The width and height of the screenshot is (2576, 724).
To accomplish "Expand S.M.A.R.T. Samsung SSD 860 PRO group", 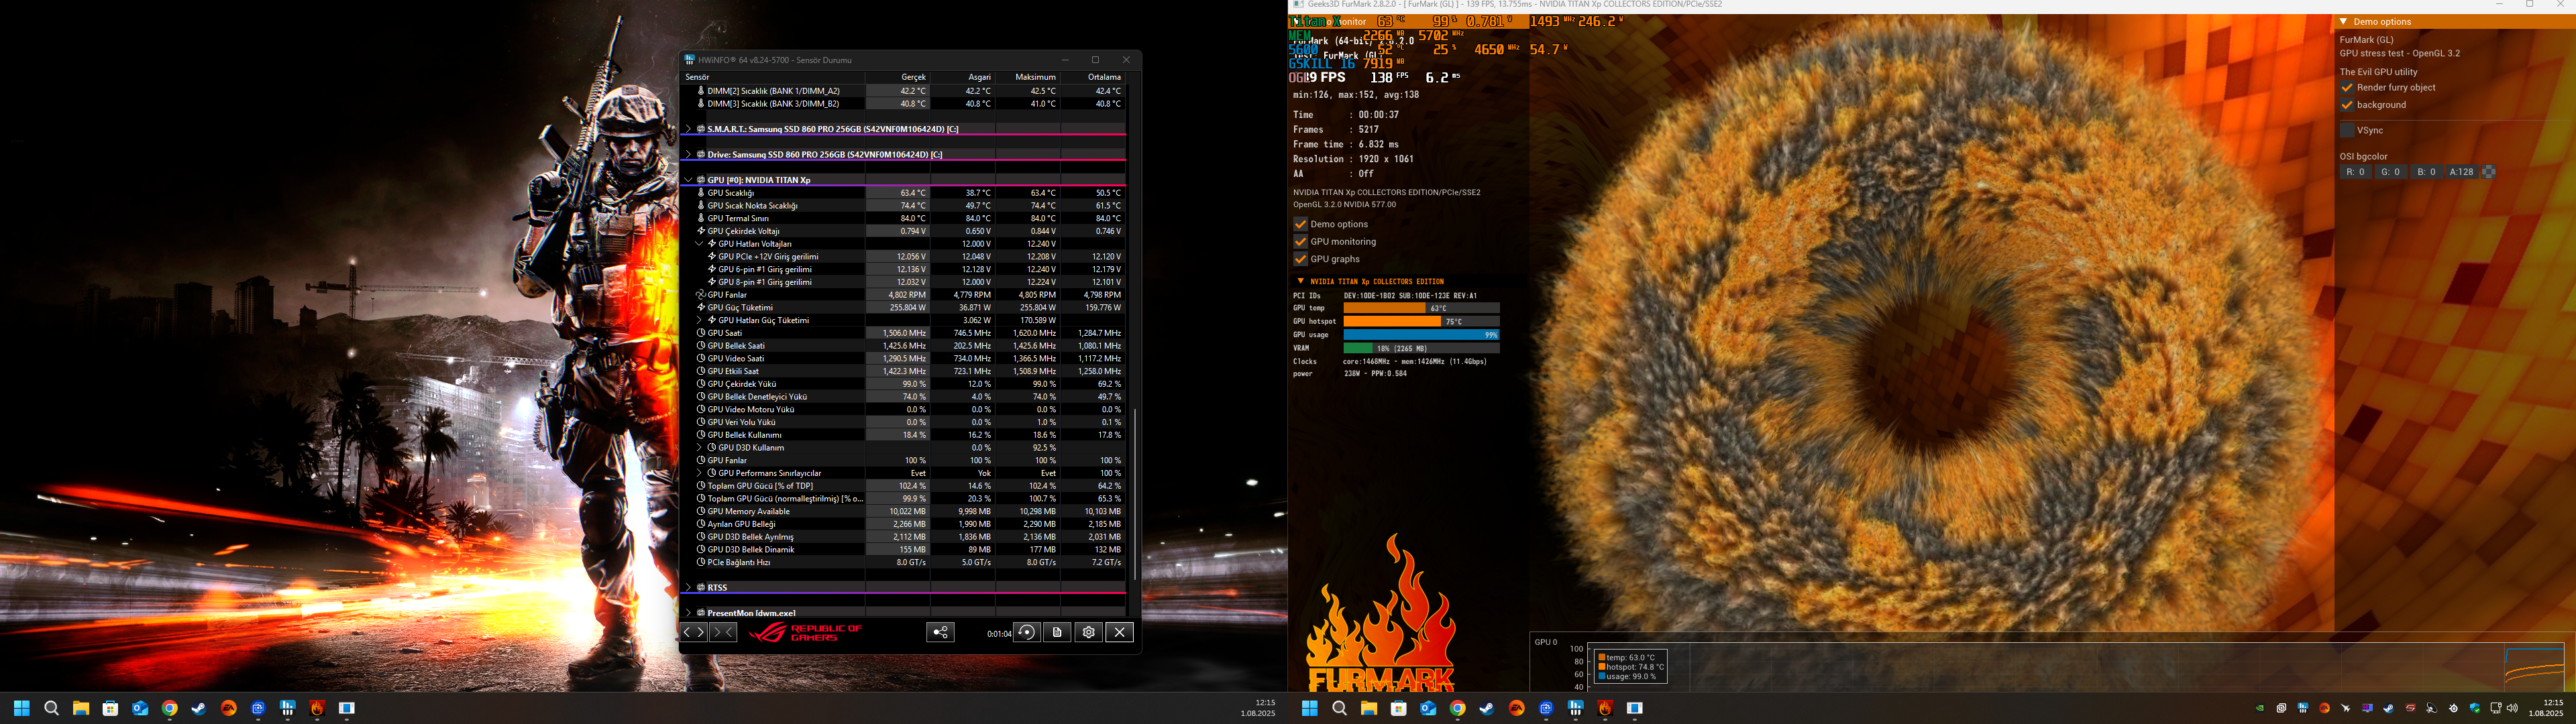I will click(688, 129).
